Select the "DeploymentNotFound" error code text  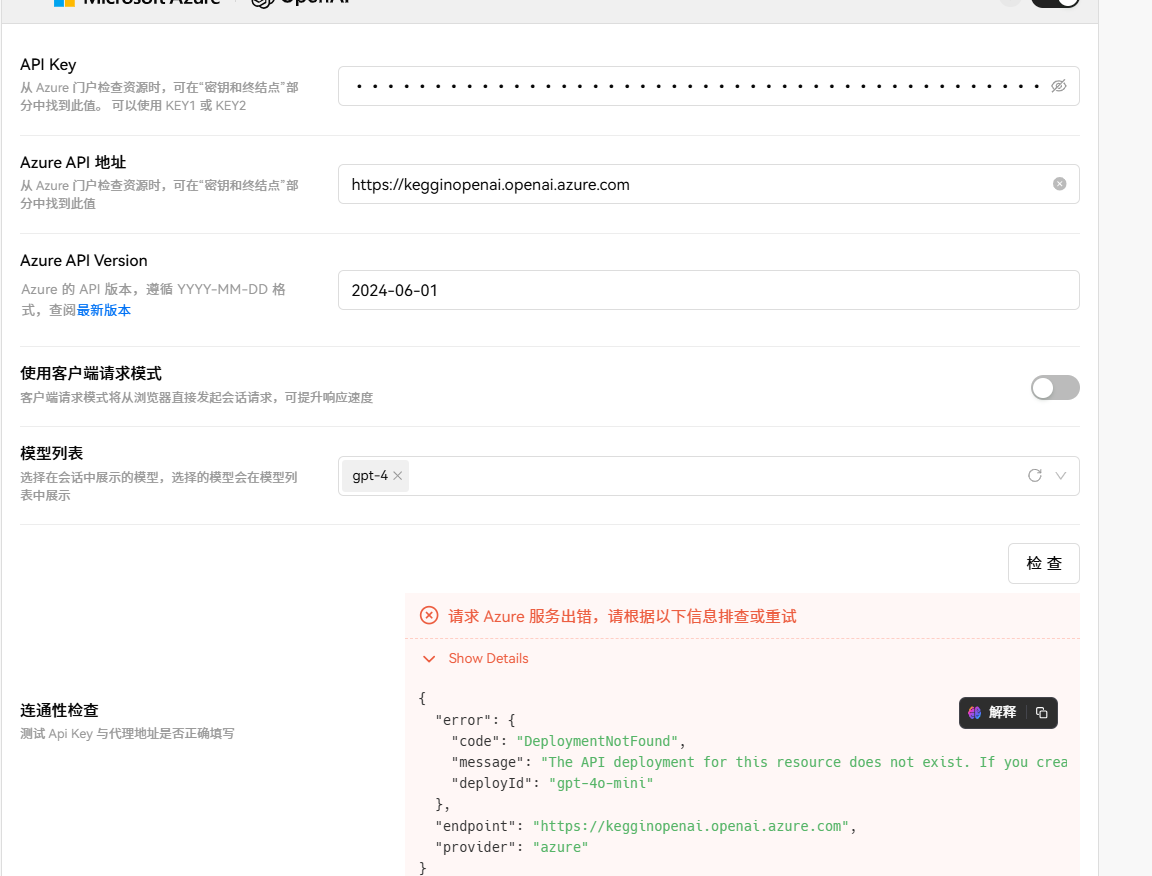[x=597, y=741]
